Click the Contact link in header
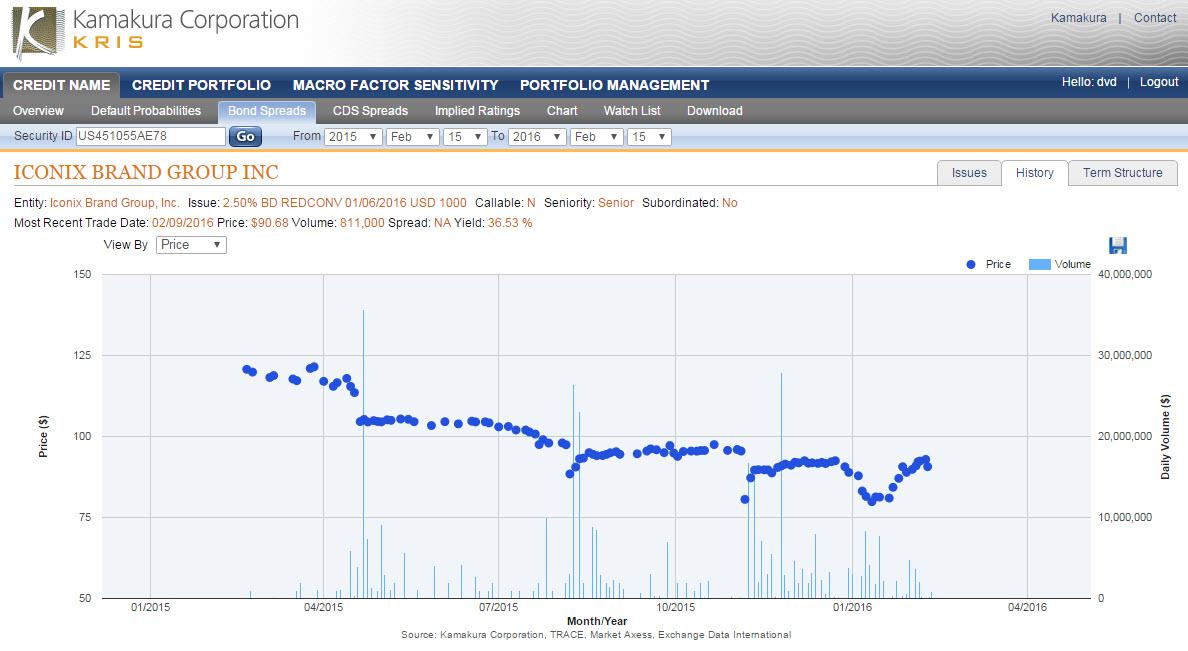 [1155, 17]
